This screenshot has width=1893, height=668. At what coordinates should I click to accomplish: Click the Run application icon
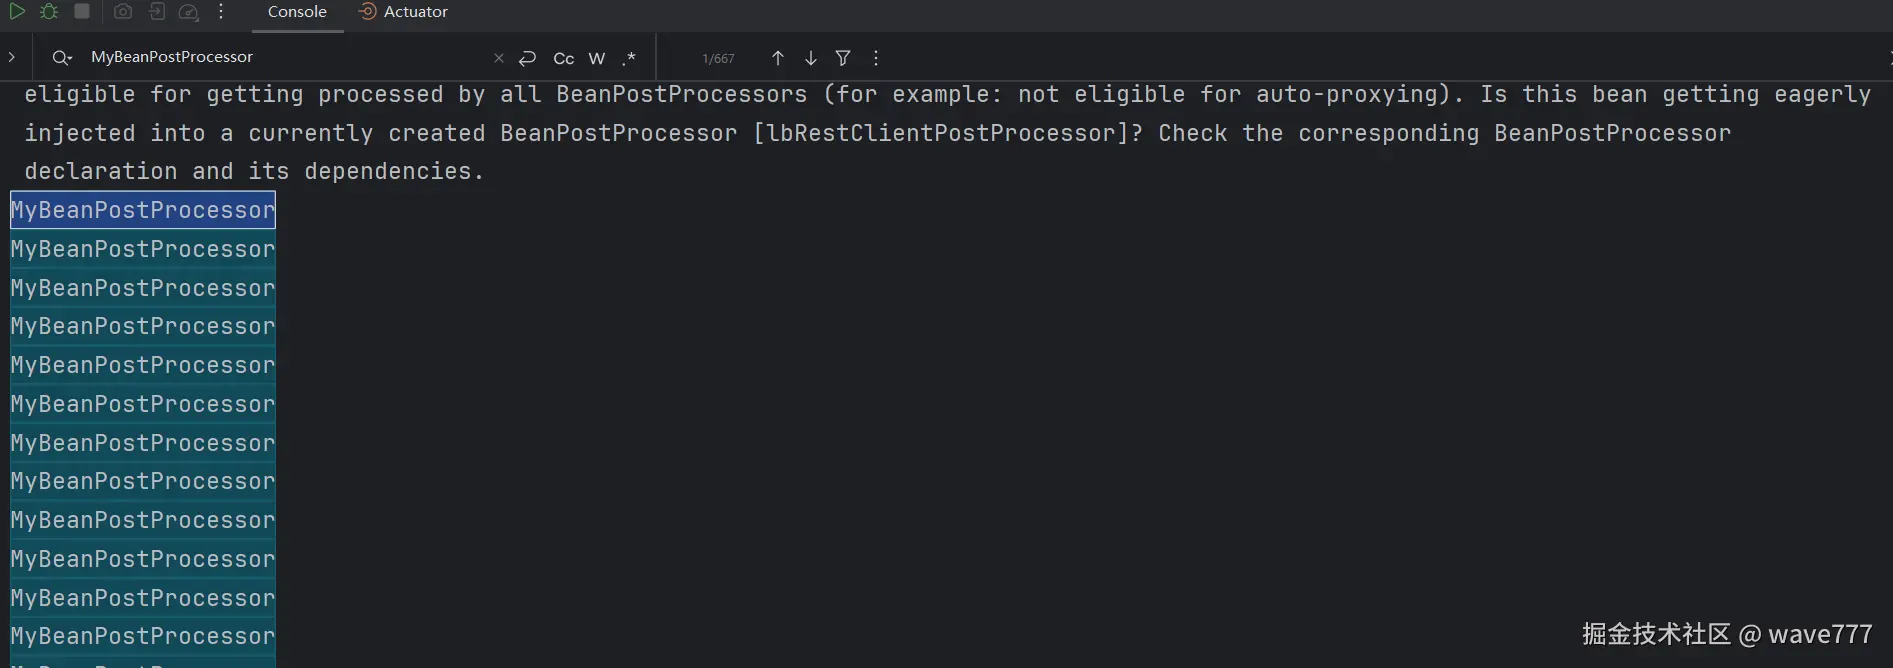[17, 12]
